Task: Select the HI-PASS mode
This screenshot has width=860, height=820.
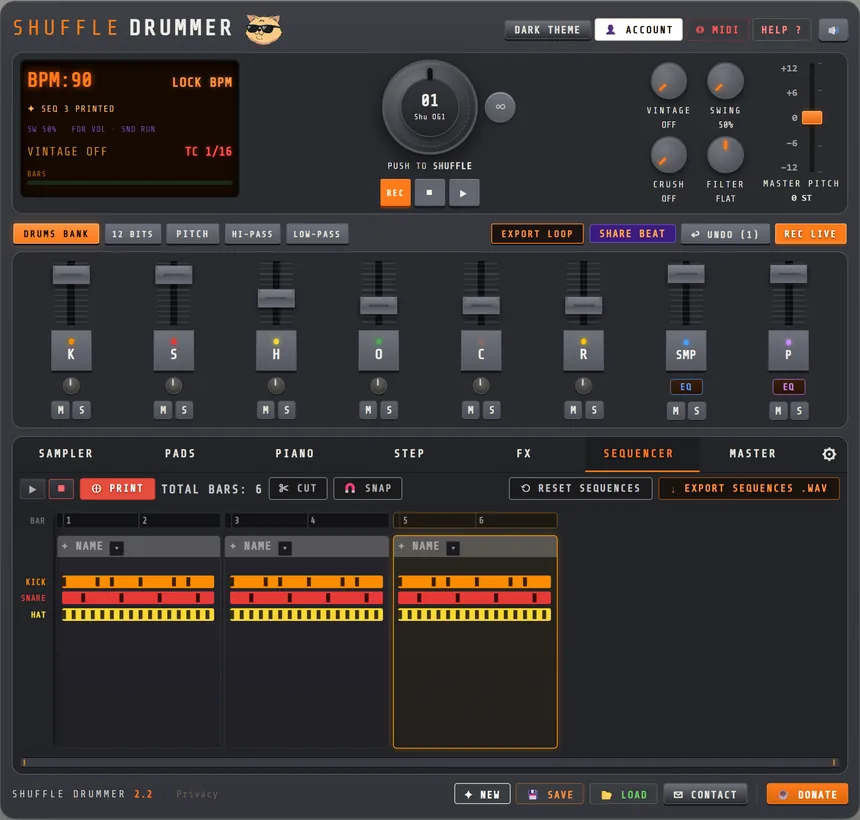Action: [x=252, y=234]
